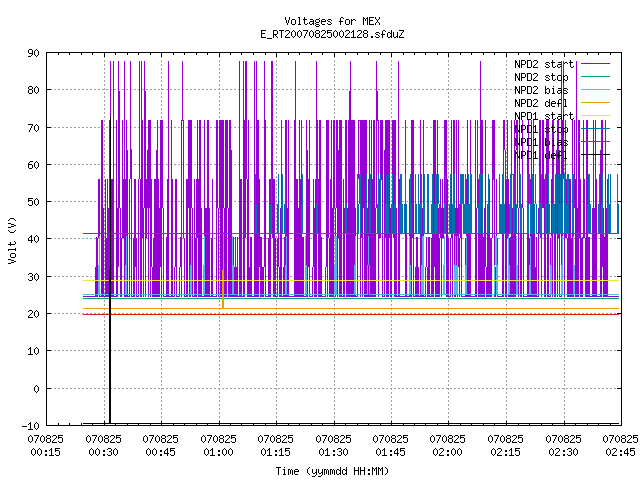
Task: Click the x-axis tick label 070825 01:15
Action: click(x=276, y=446)
